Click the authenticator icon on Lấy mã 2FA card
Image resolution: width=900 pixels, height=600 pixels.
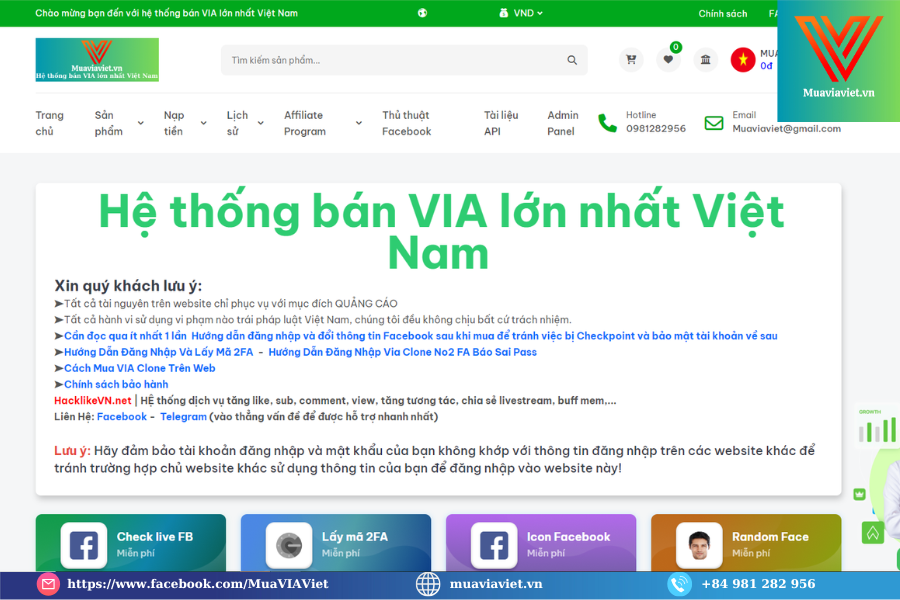pyautogui.click(x=289, y=545)
